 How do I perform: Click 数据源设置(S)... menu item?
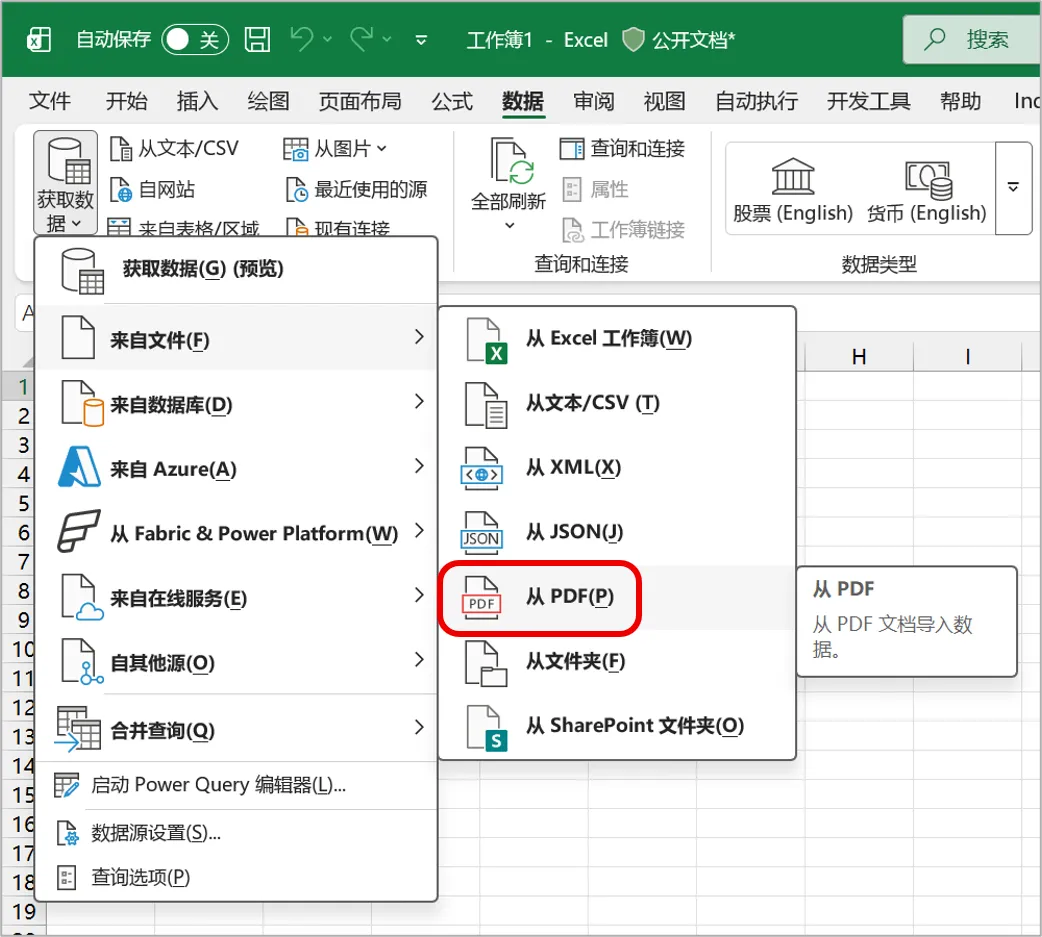(x=236, y=833)
